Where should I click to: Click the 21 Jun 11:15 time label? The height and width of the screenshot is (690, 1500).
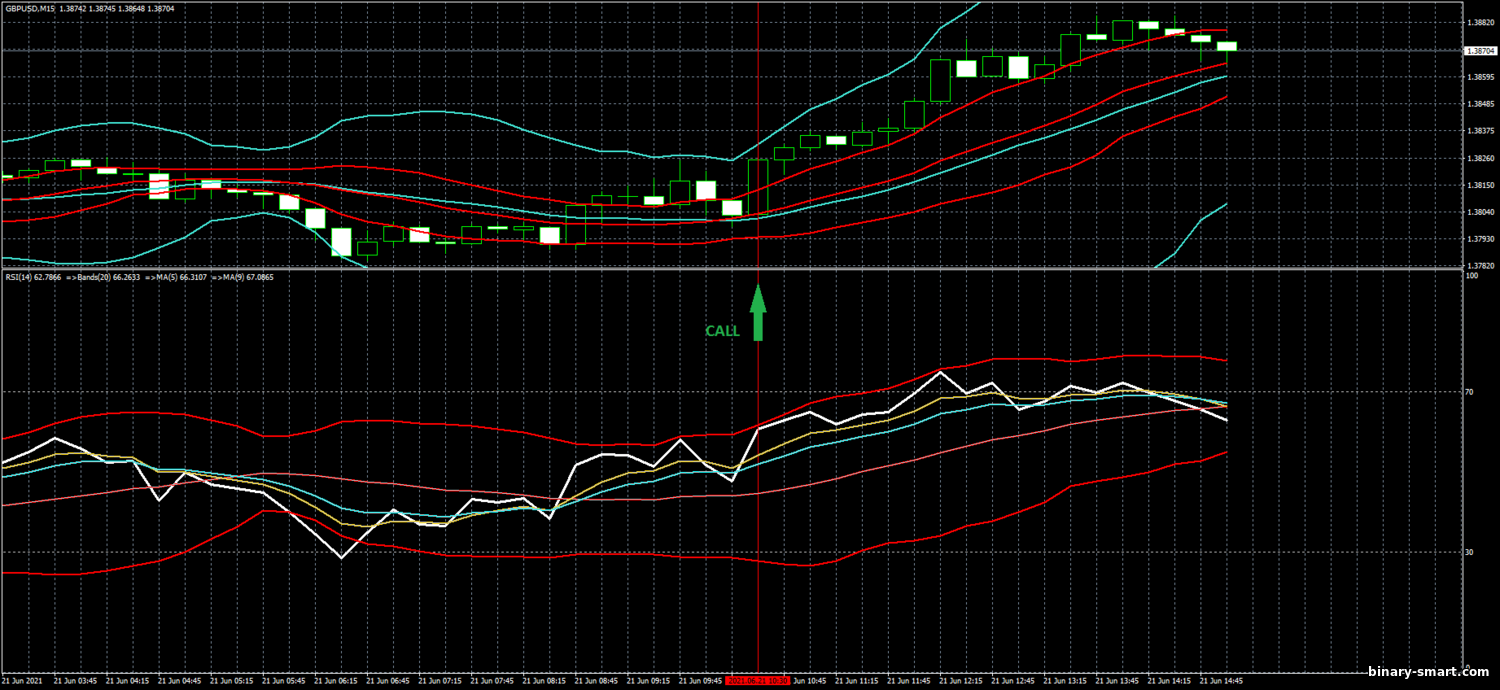(x=856, y=681)
